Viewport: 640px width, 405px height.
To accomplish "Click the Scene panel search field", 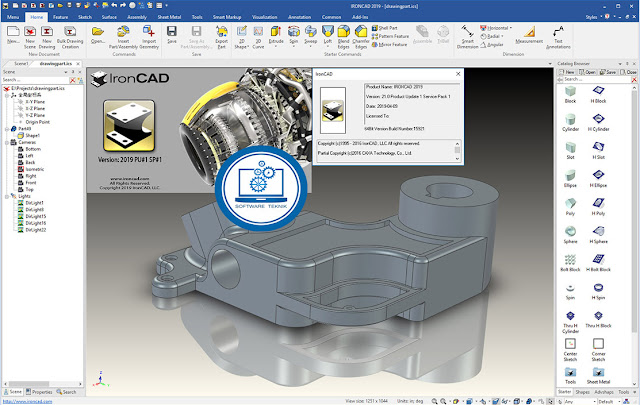I will (35, 80).
